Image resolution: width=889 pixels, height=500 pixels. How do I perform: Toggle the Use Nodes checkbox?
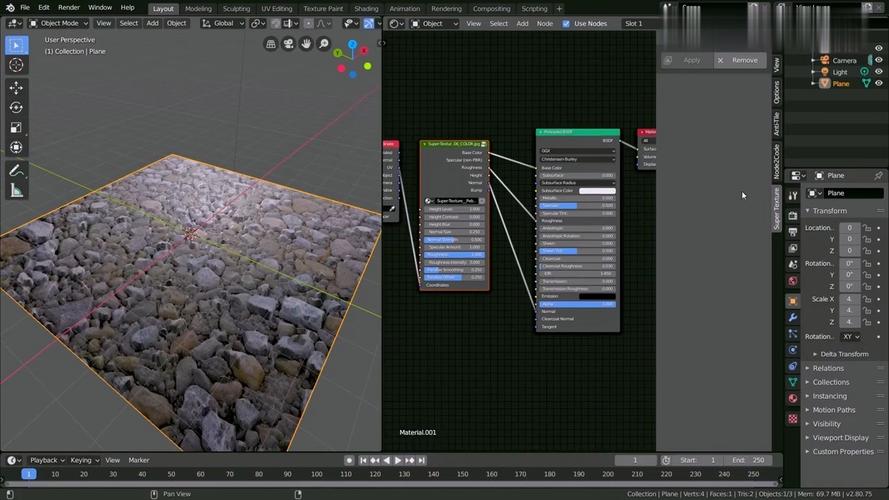[566, 24]
